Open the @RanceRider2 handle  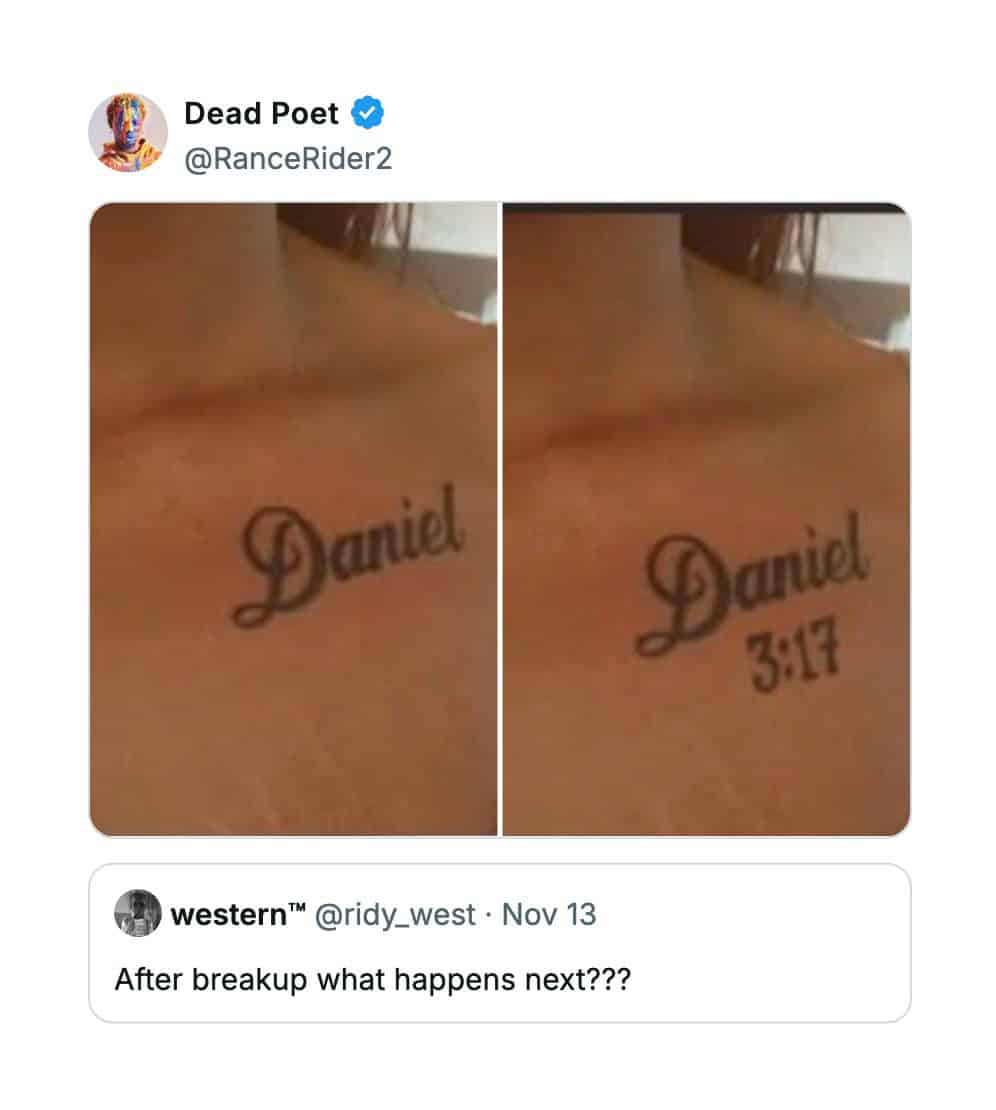[x=288, y=159]
